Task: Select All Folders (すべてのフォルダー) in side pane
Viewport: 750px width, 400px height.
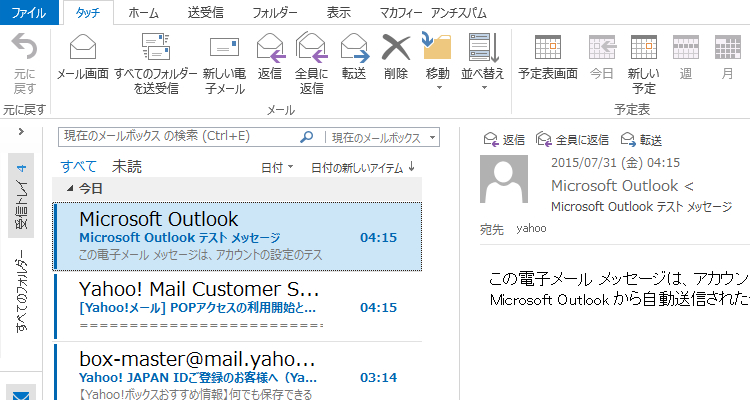Action: click(x=21, y=290)
